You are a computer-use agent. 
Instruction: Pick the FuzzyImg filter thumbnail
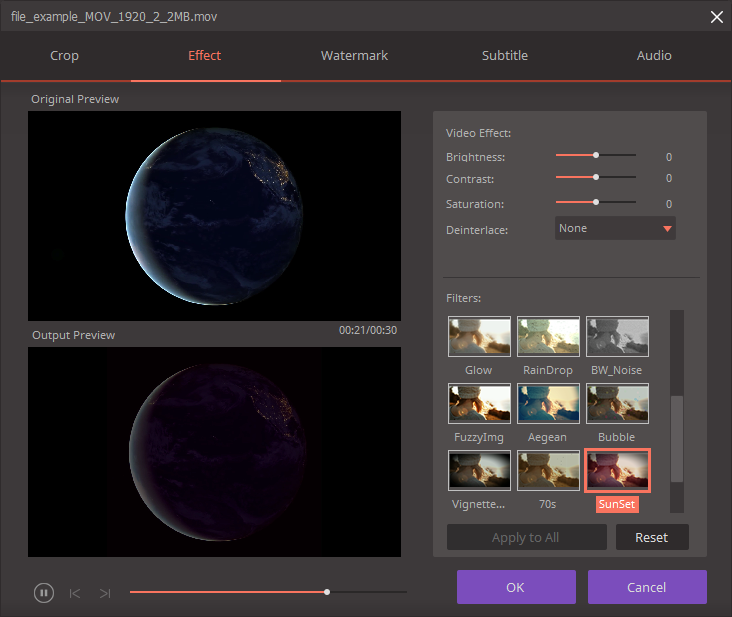point(479,403)
